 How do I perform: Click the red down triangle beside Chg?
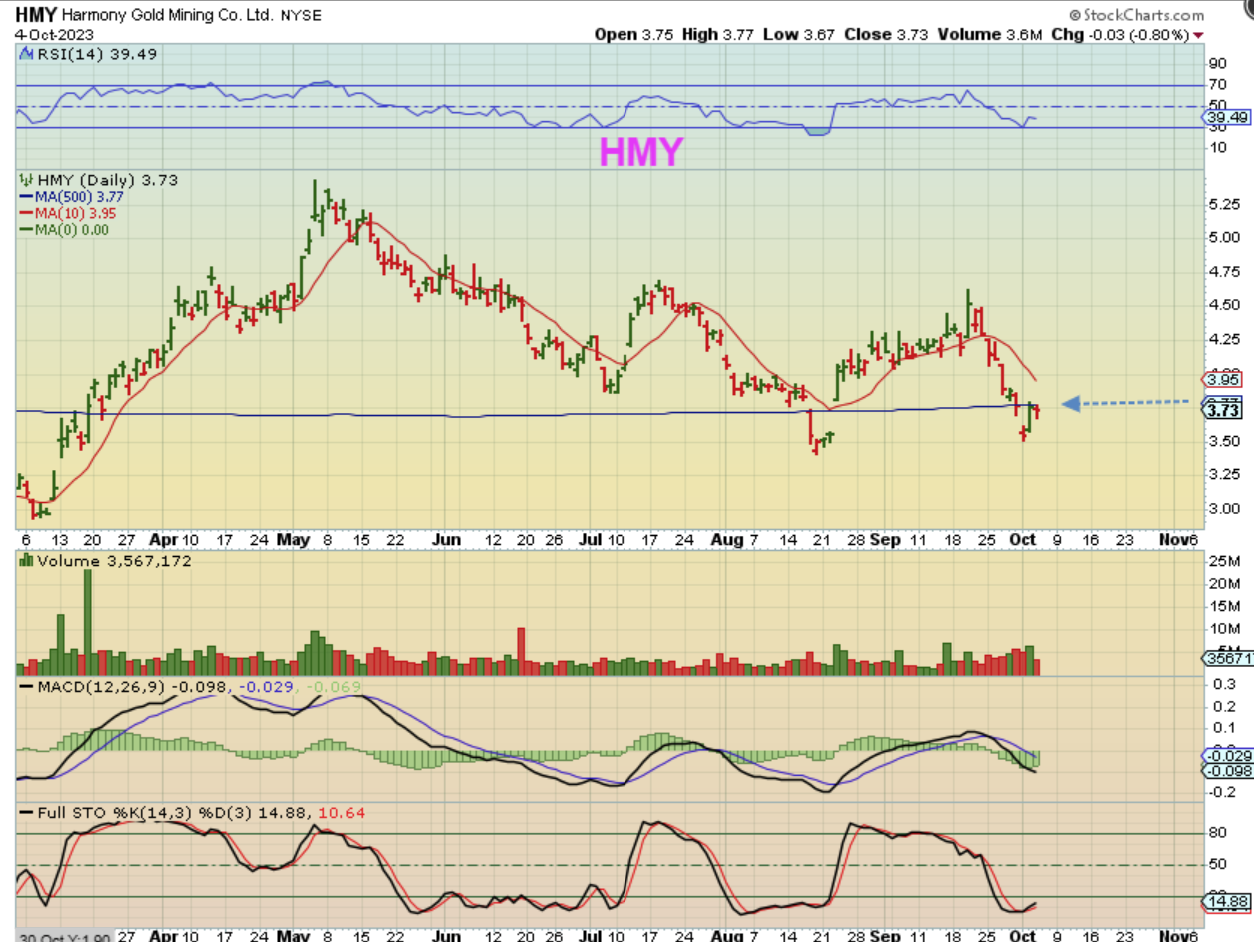click(1197, 35)
